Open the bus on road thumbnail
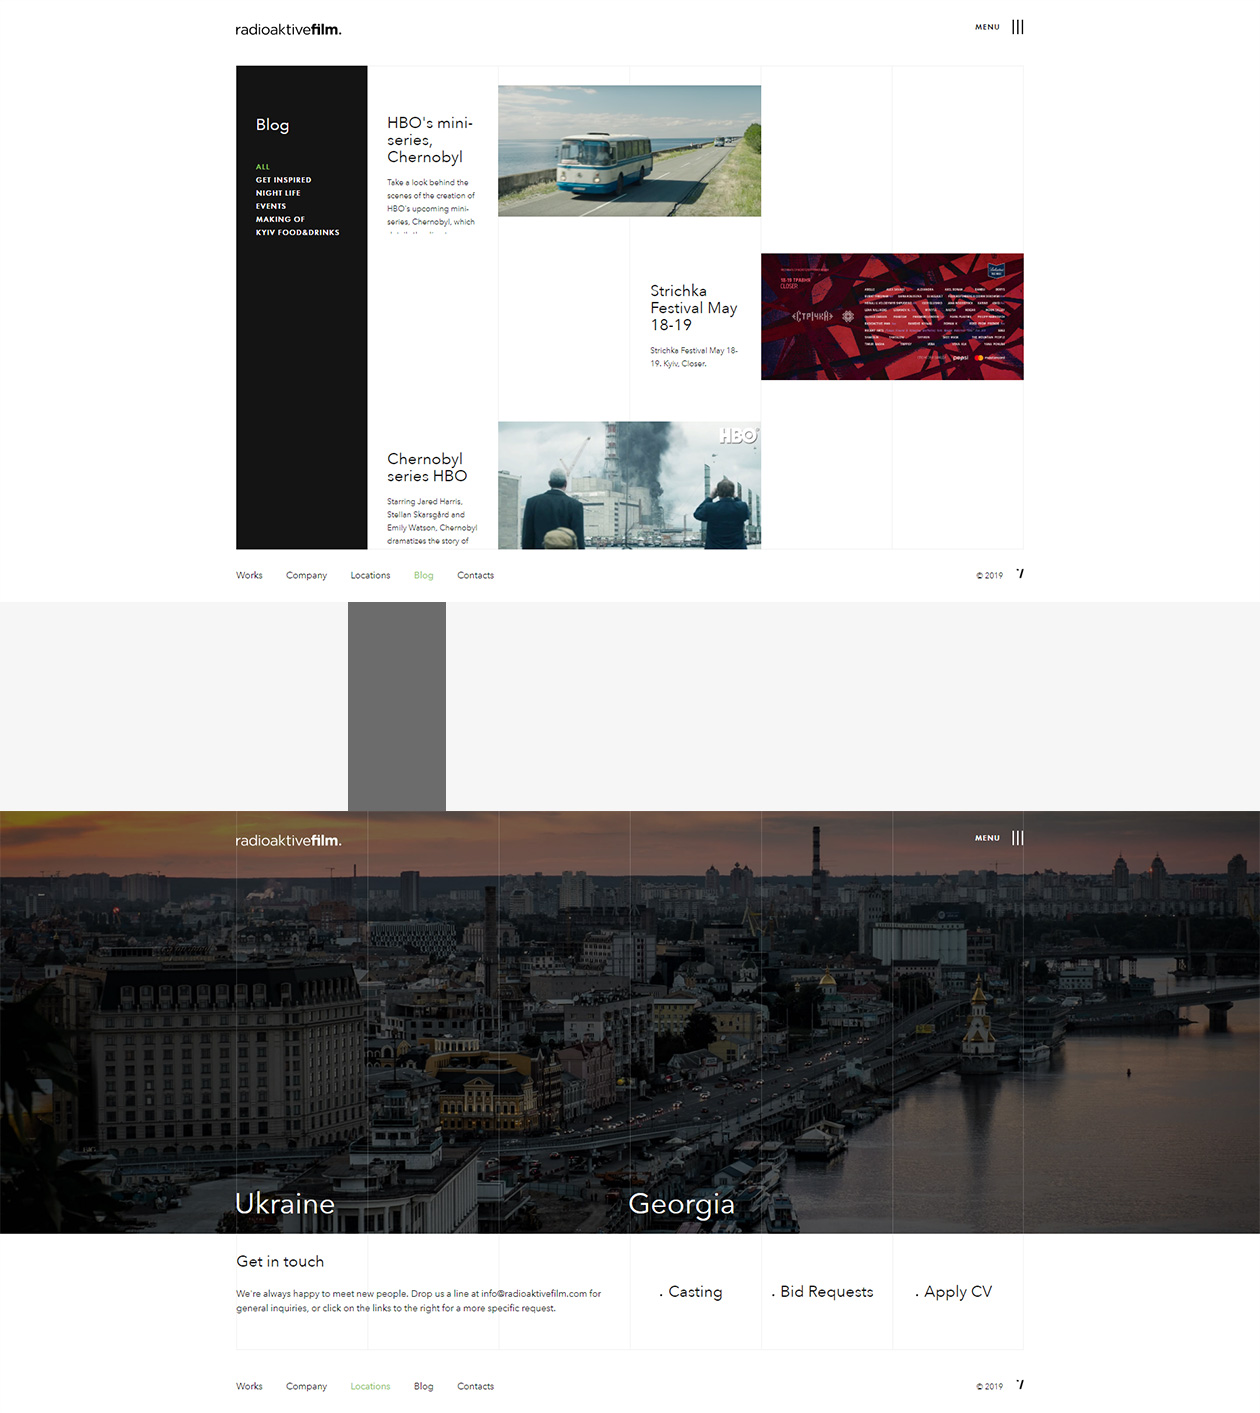This screenshot has width=1260, height=1413. (x=629, y=151)
